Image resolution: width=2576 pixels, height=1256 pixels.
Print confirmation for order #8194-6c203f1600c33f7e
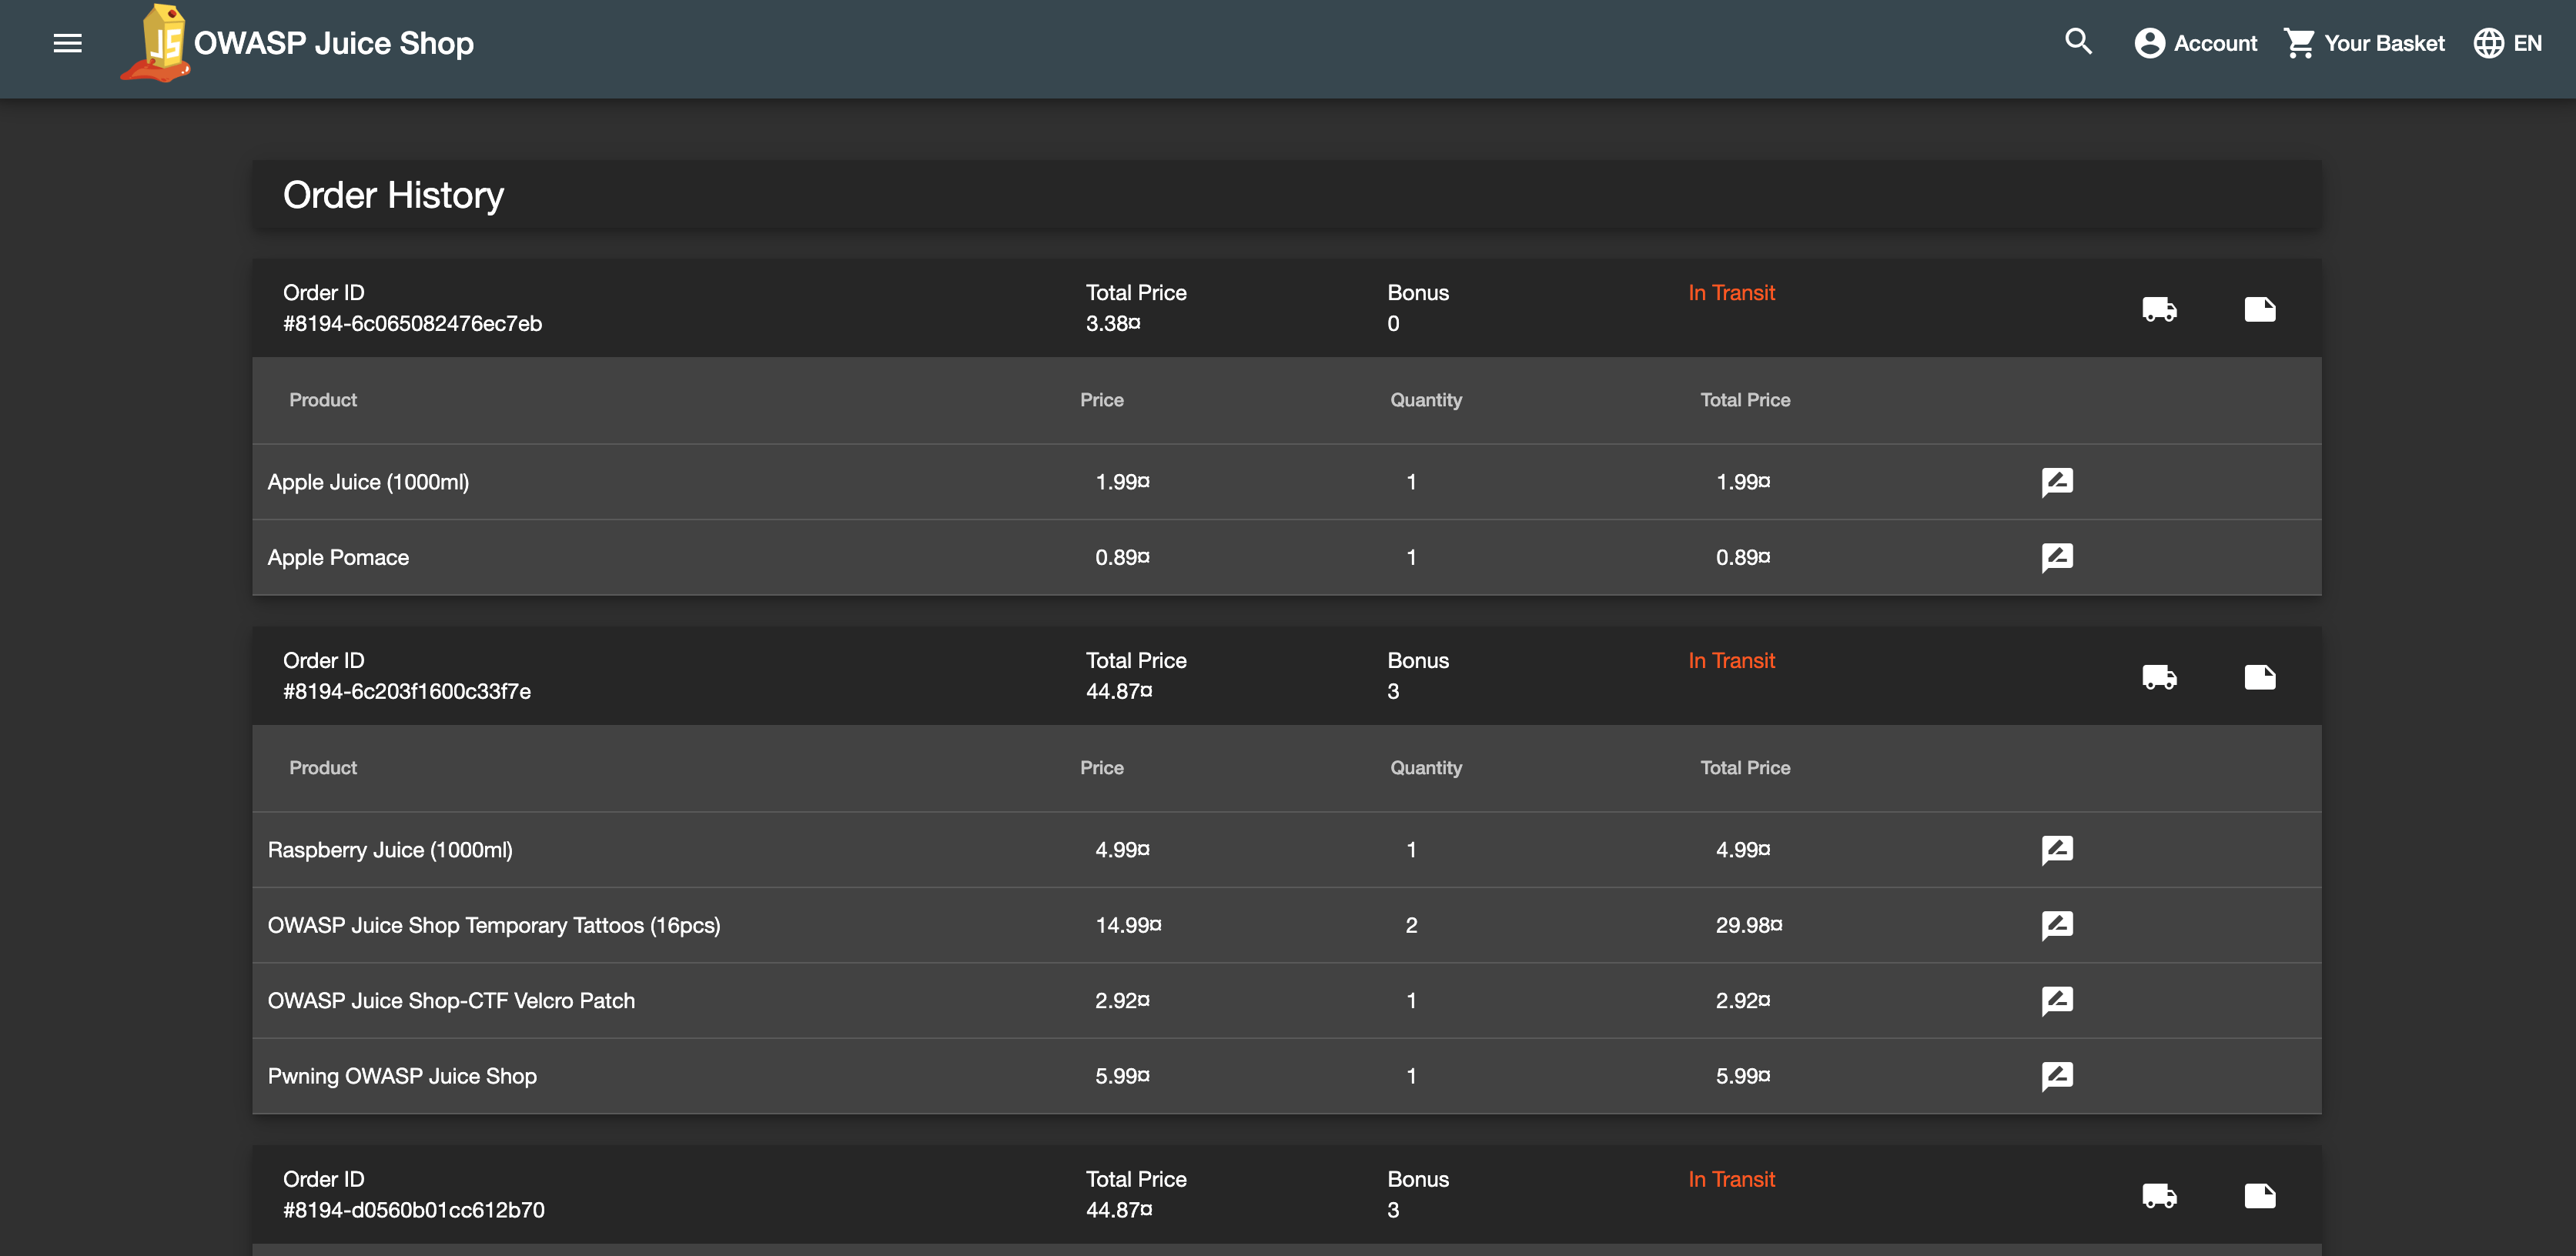[2259, 677]
